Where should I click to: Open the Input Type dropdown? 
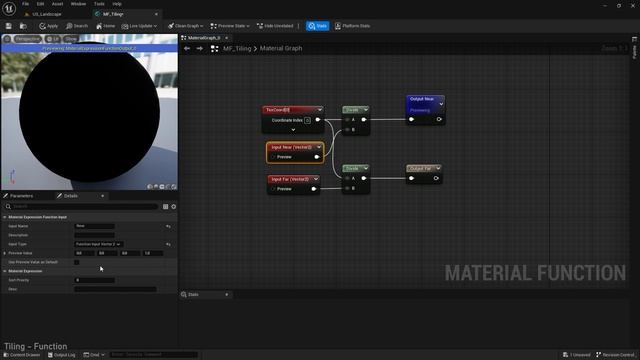[x=98, y=244]
